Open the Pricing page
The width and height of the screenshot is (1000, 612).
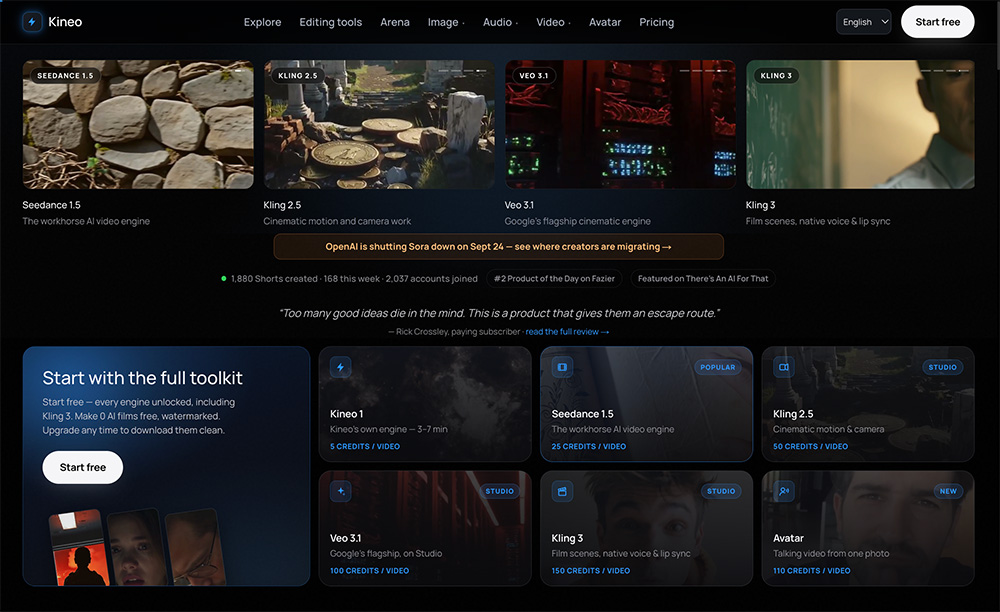tap(656, 22)
